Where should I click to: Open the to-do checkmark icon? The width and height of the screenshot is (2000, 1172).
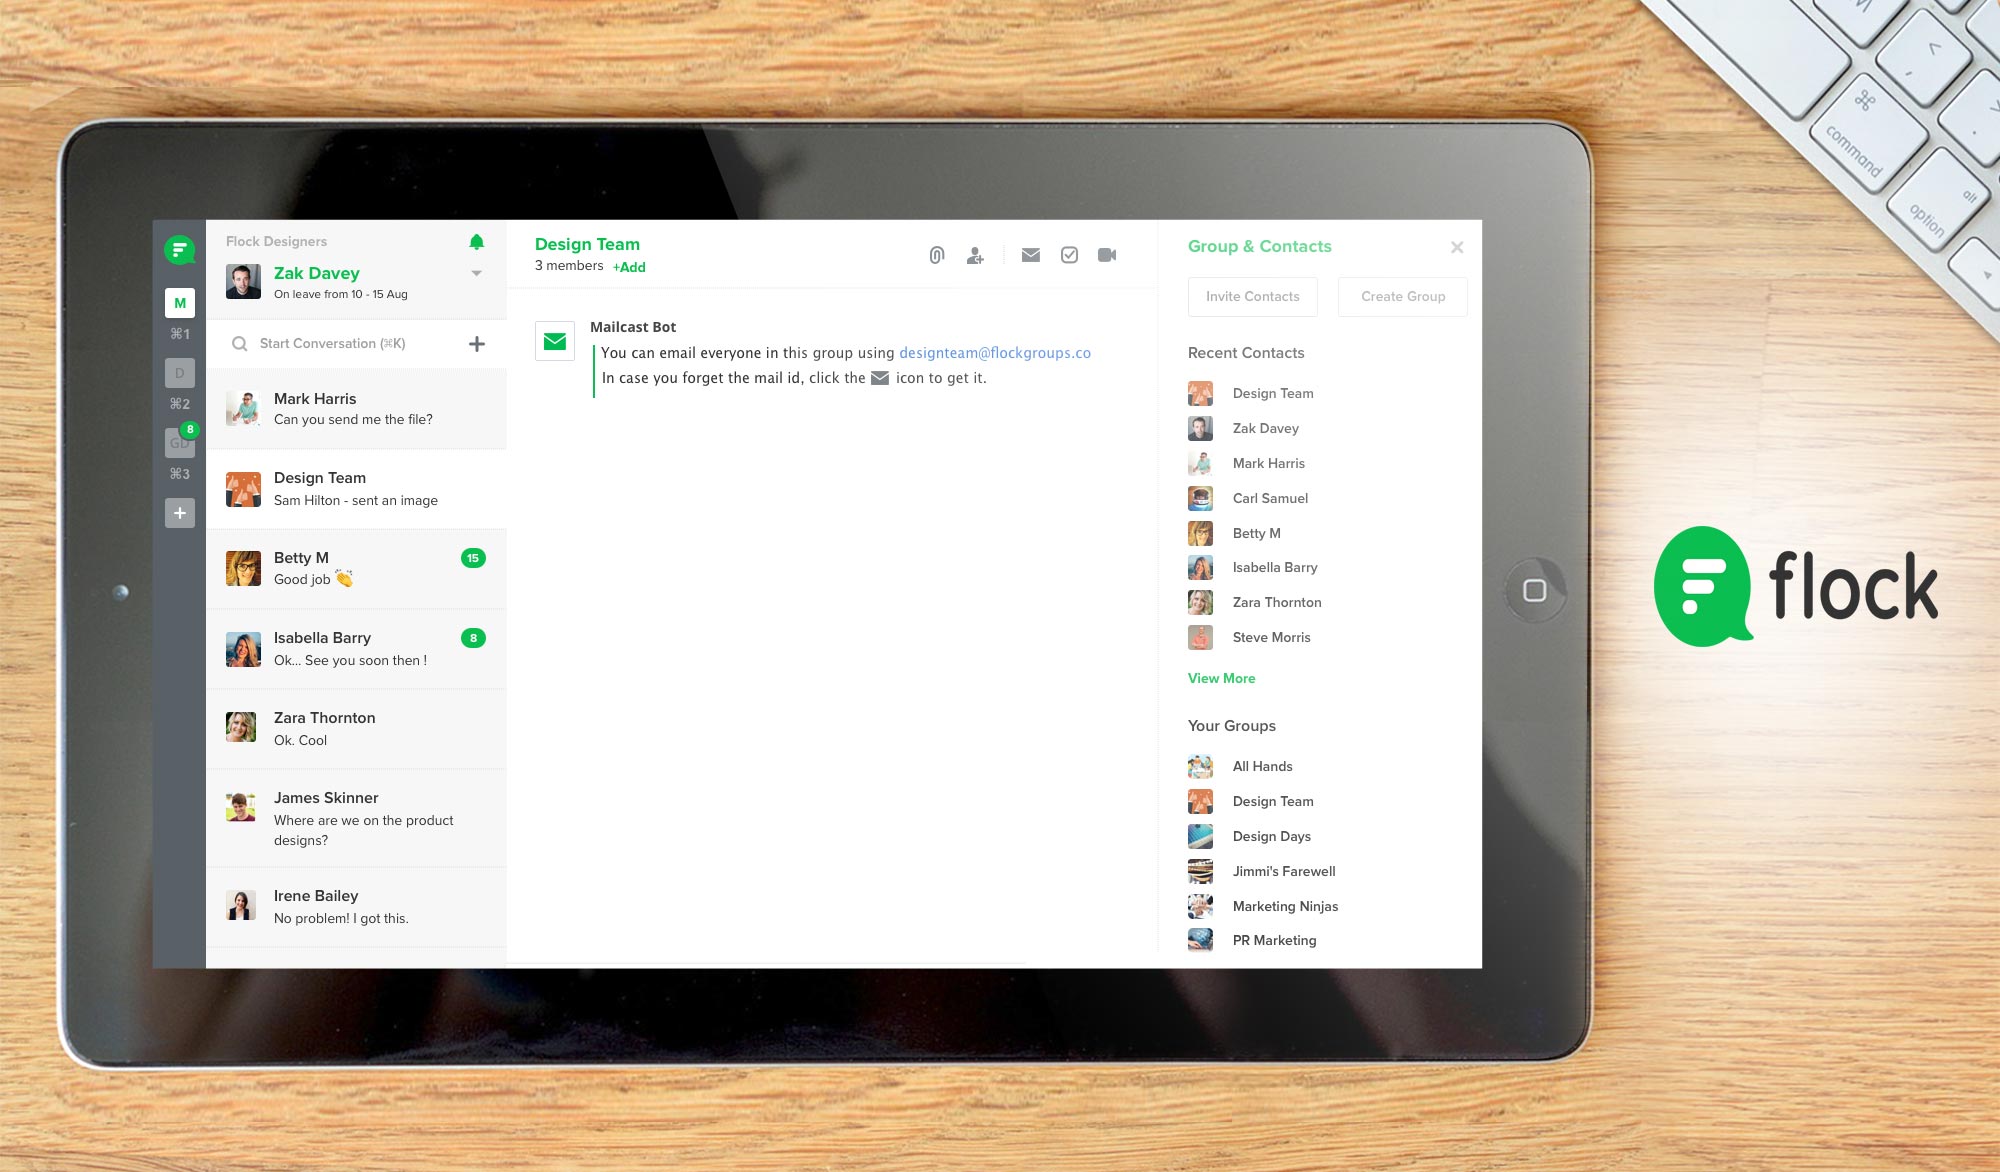click(x=1069, y=255)
